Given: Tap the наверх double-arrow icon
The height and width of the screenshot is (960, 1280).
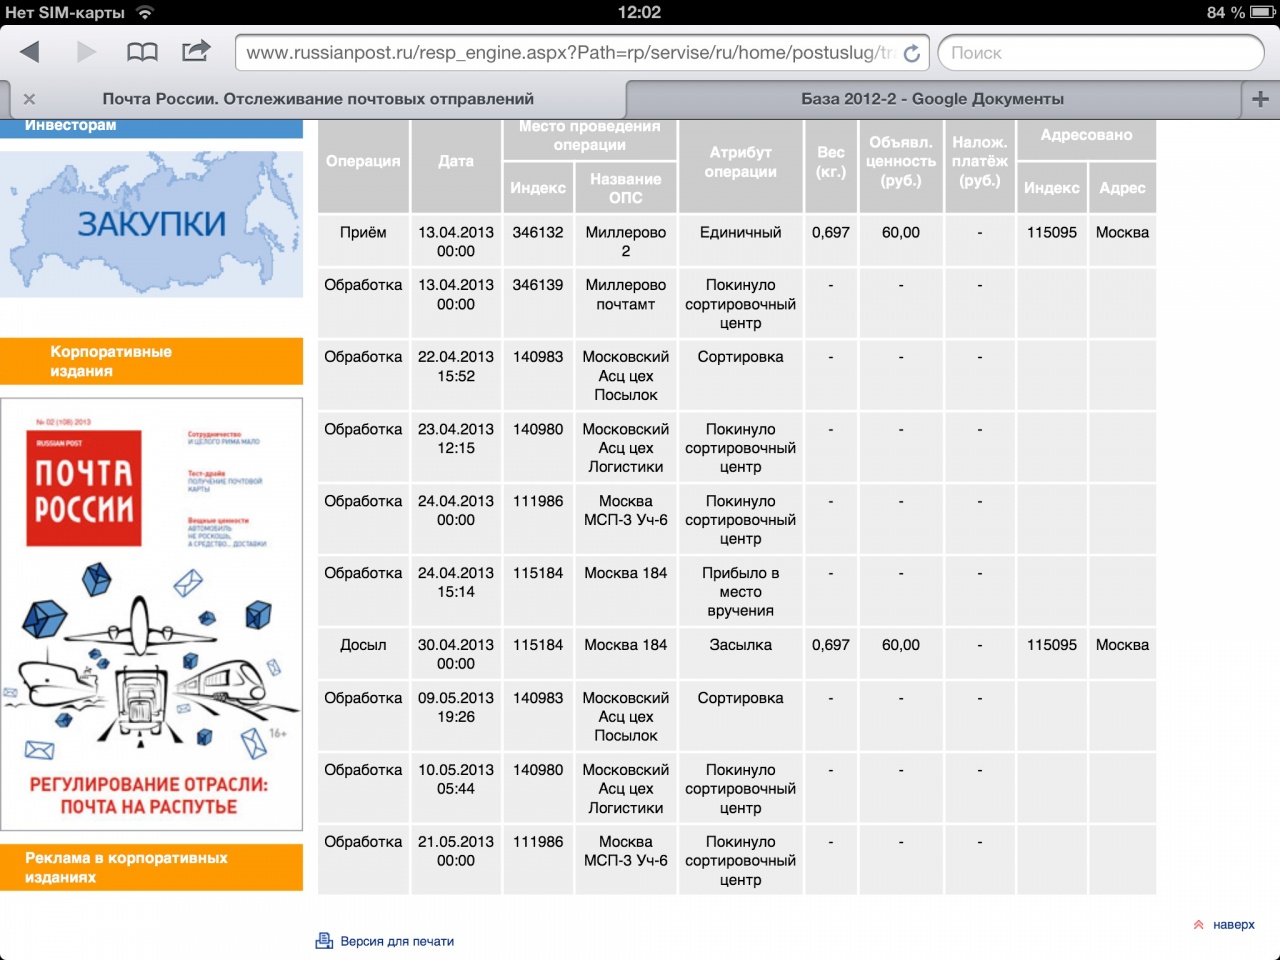Looking at the screenshot, I should coord(1198,925).
